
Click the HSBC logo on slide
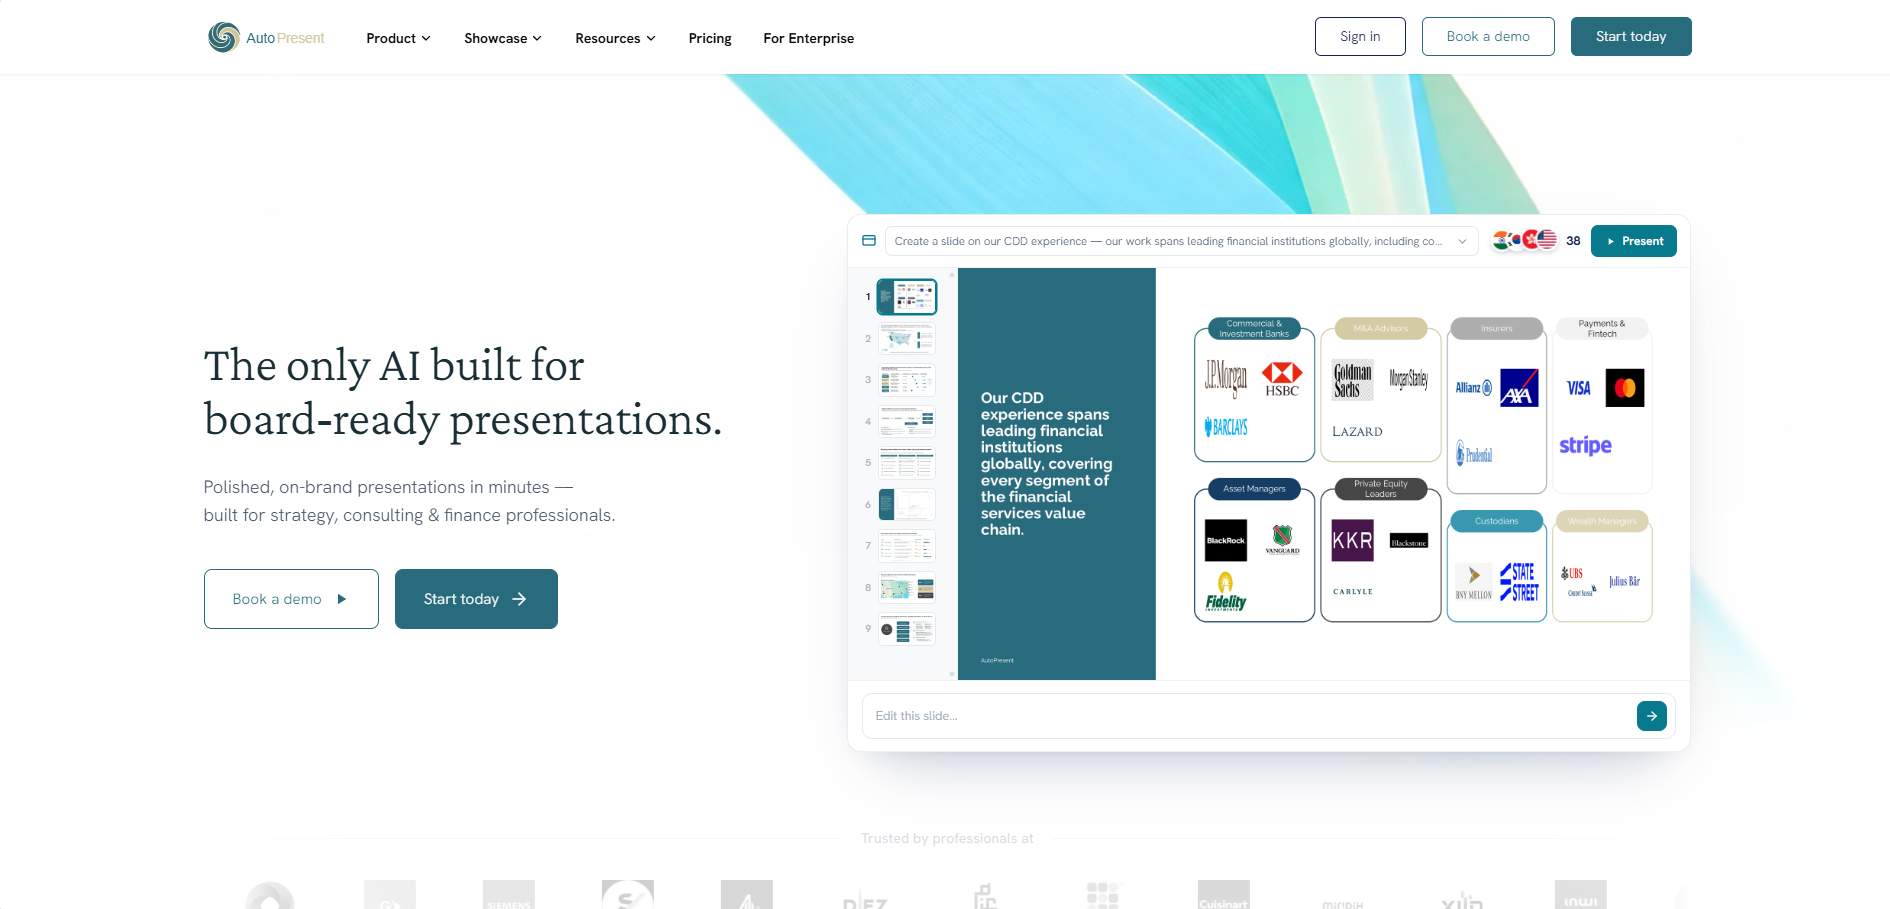pos(1282,380)
